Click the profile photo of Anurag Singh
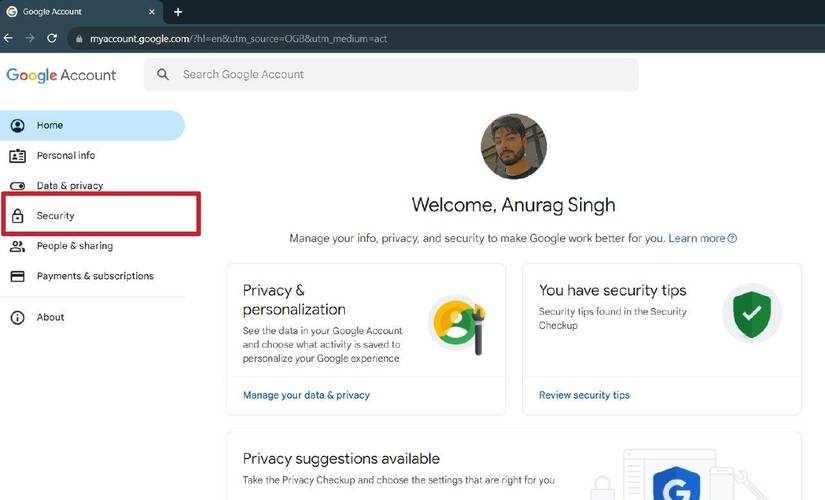 pos(513,146)
